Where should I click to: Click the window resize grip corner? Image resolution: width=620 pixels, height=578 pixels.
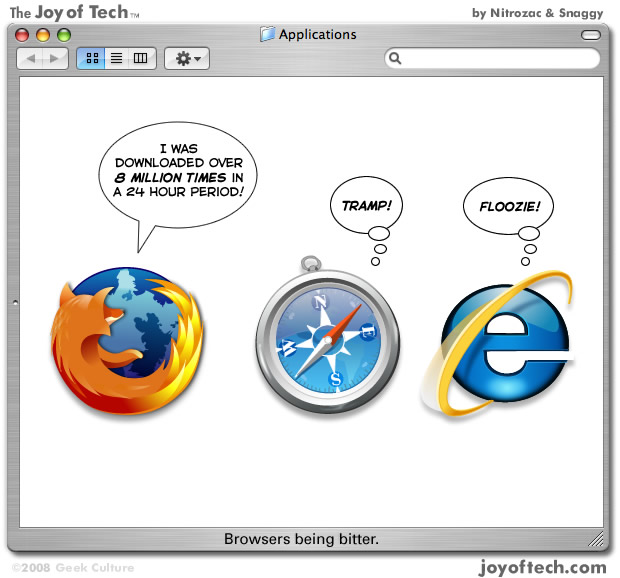pyautogui.click(x=598, y=540)
